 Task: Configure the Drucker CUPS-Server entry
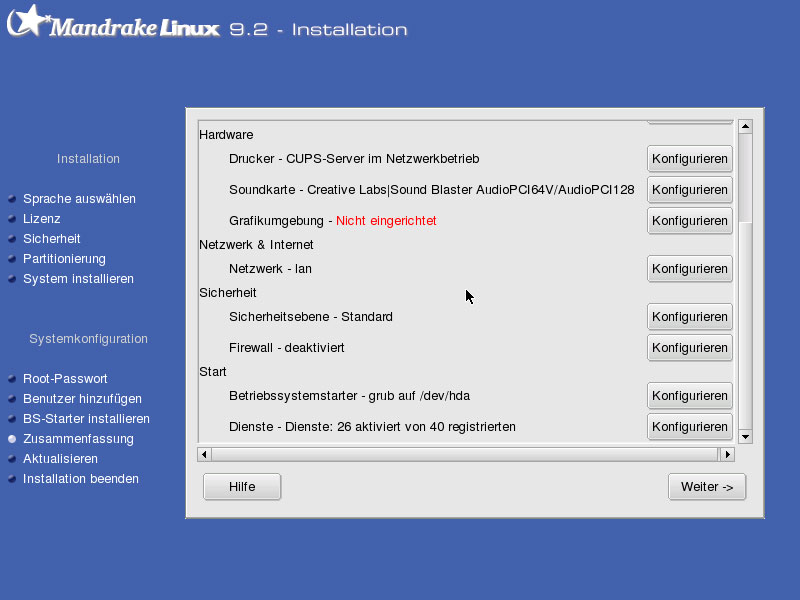(689, 159)
